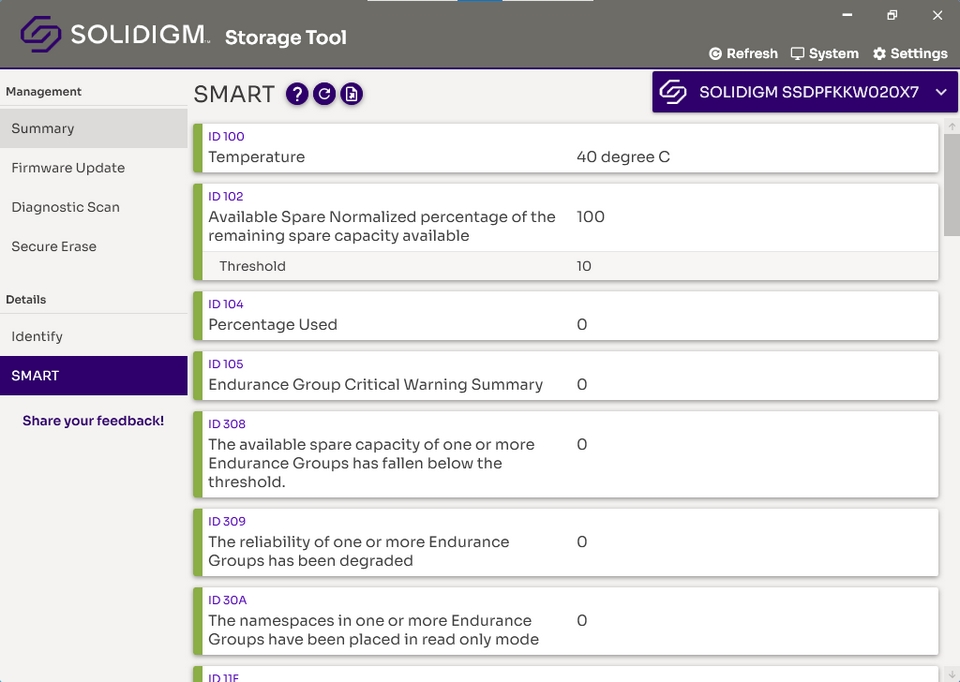960x682 pixels.
Task: Select Identify under Details
Action: [x=94, y=336]
